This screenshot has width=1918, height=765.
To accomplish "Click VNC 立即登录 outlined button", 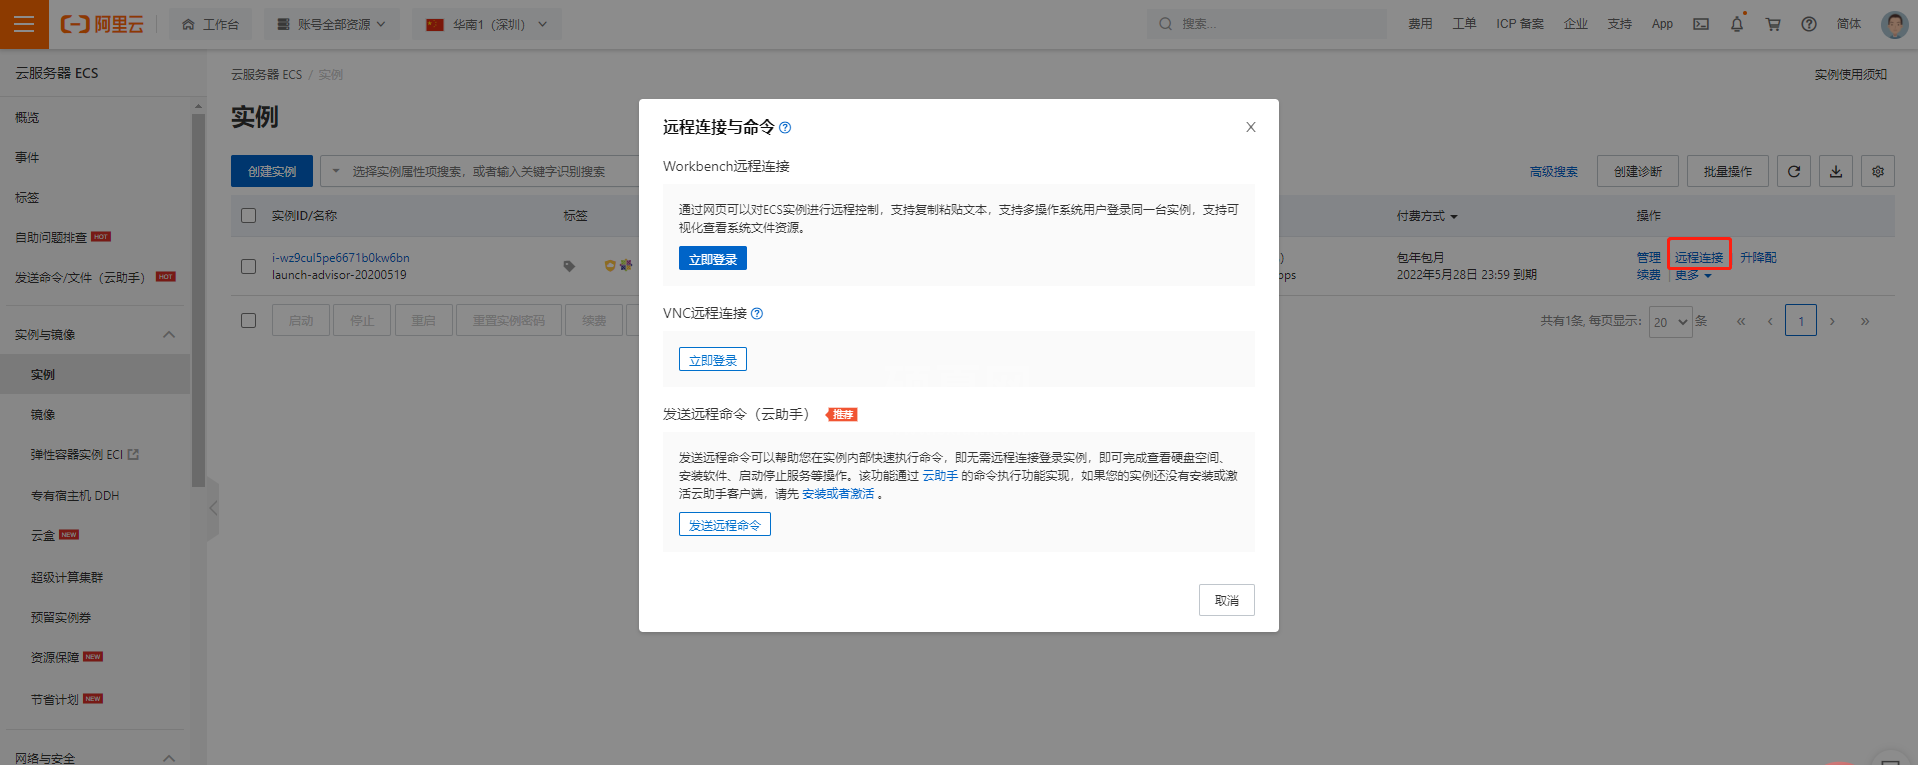I will coord(713,360).
